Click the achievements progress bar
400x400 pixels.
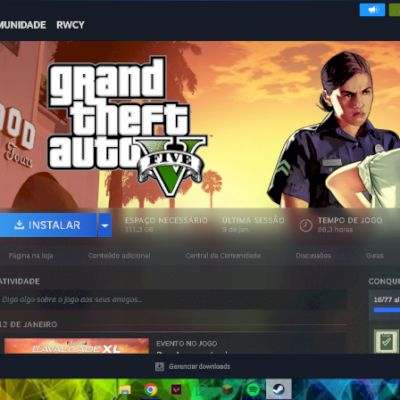tap(387, 310)
